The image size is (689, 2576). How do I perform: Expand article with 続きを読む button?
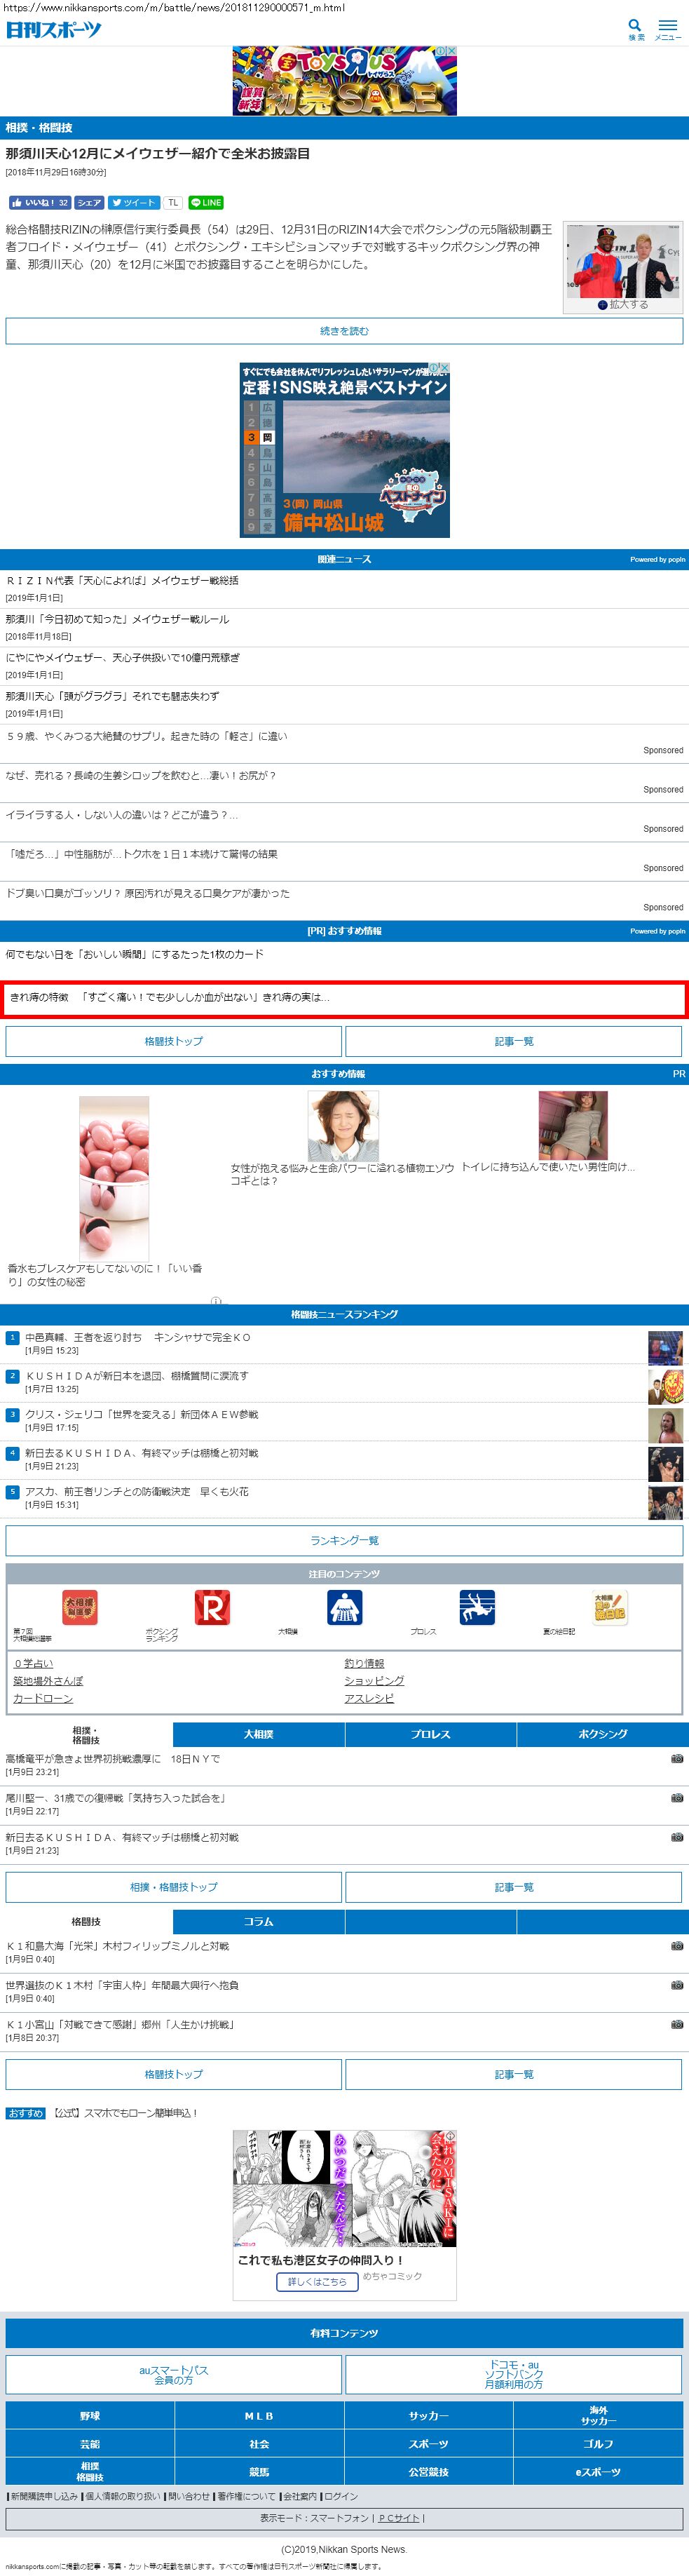[344, 331]
